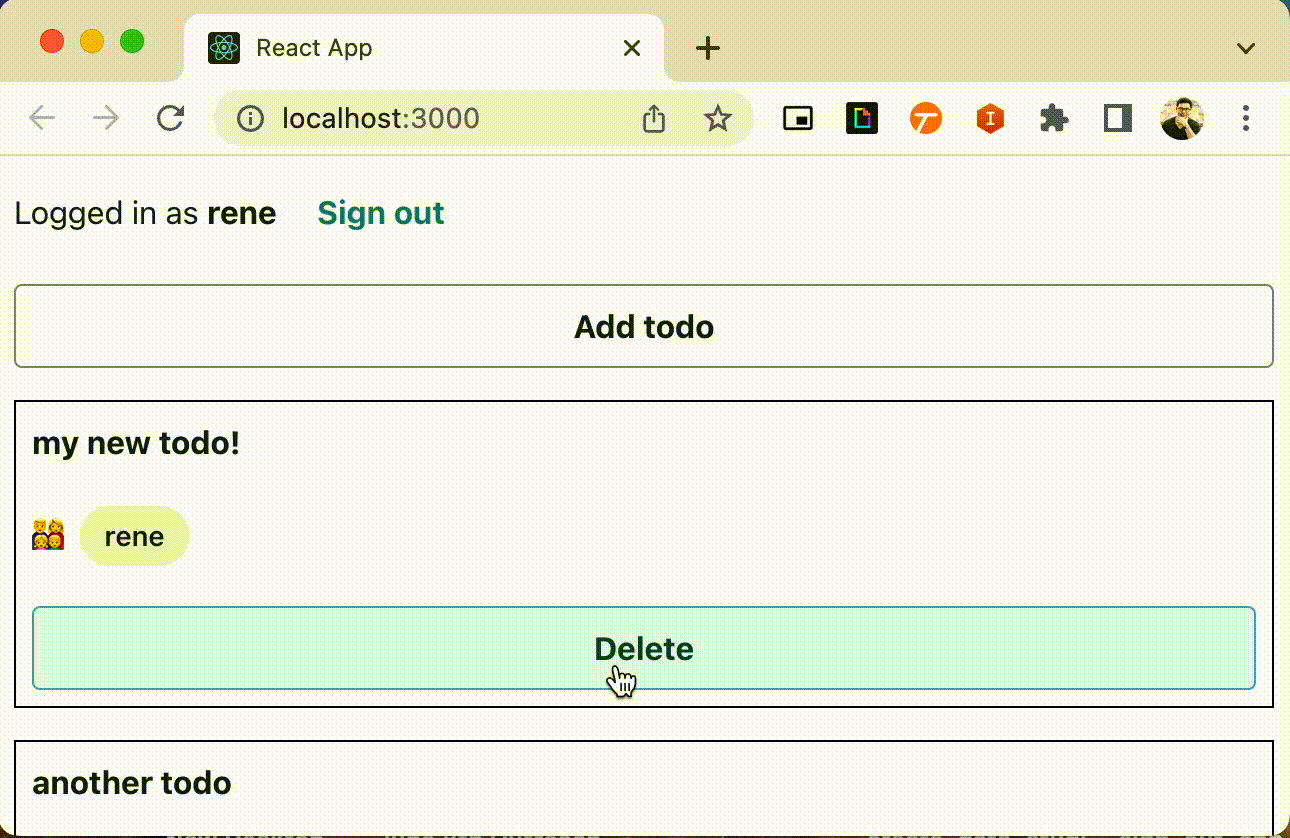The height and width of the screenshot is (838, 1290).
Task: Open the share menu in the address bar
Action: 653,118
